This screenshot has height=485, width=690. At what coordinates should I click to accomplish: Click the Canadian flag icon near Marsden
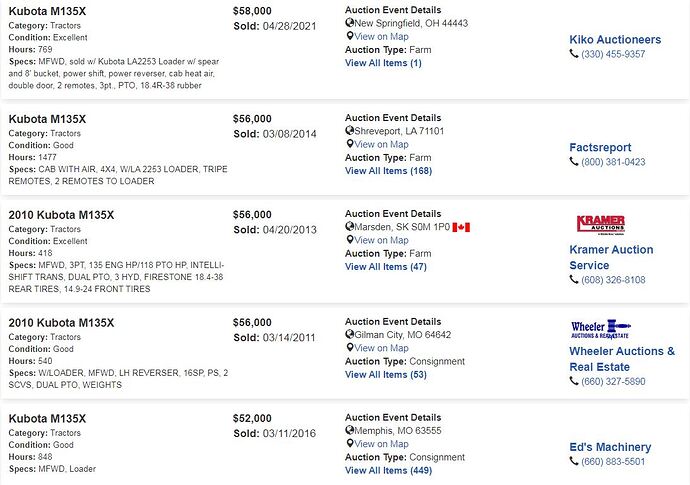pyautogui.click(x=461, y=227)
